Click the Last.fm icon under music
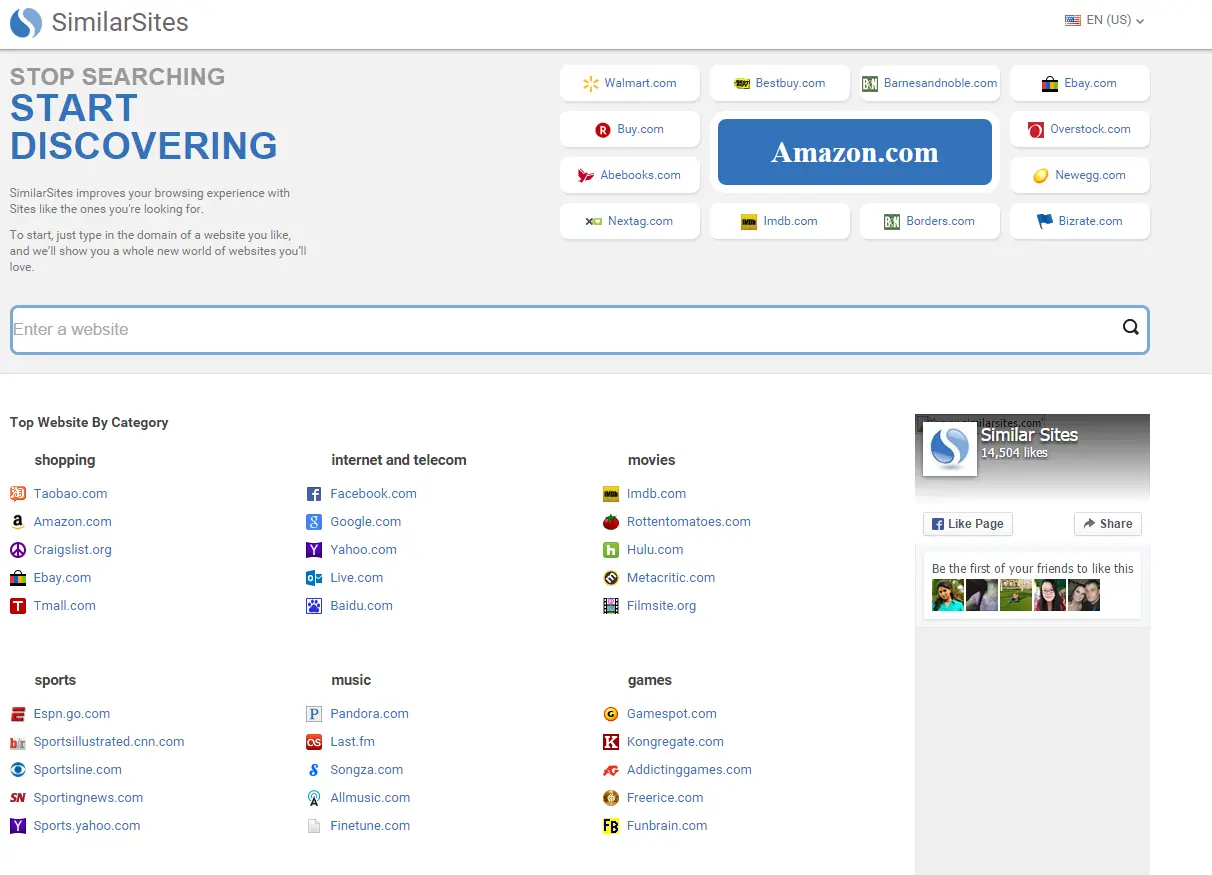 point(314,741)
